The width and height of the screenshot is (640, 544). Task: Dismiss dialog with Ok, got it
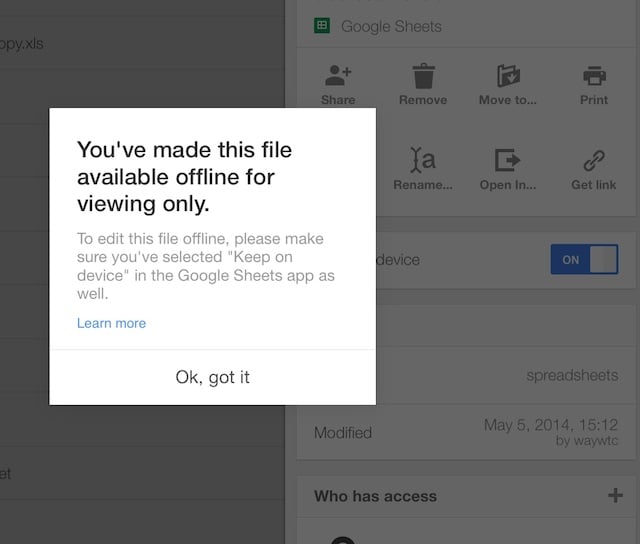(x=212, y=377)
